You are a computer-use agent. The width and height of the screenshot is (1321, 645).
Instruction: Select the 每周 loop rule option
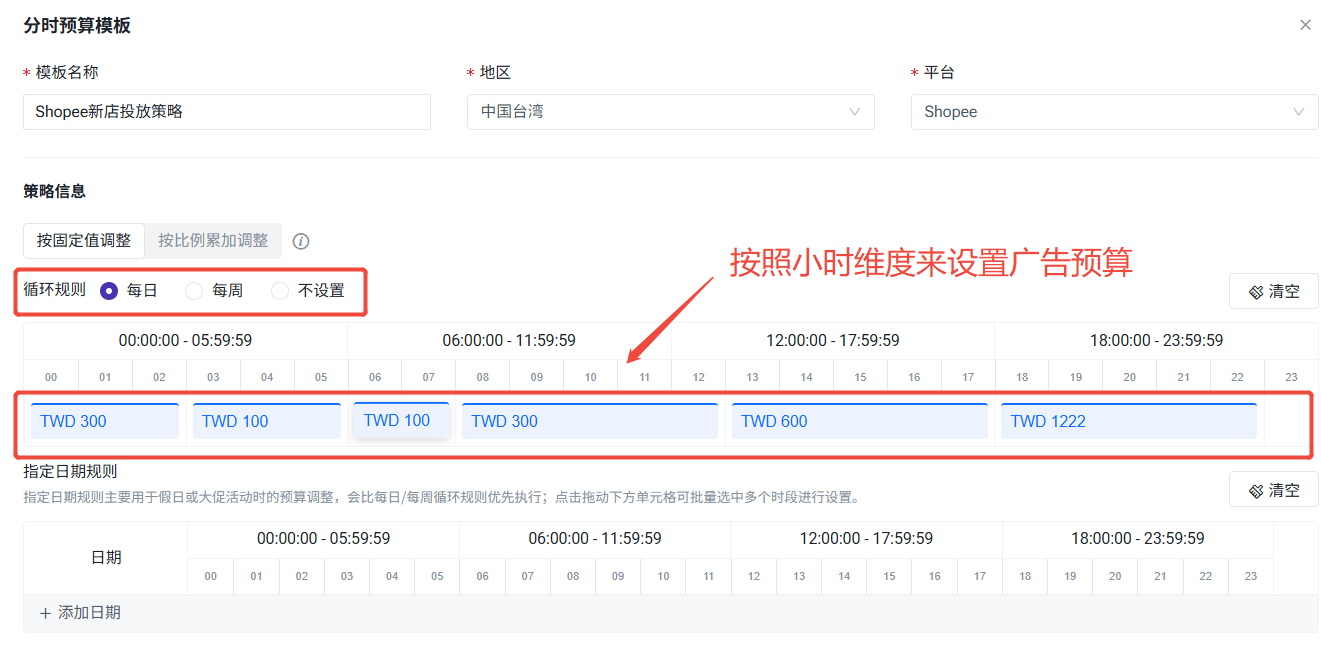pyautogui.click(x=195, y=291)
